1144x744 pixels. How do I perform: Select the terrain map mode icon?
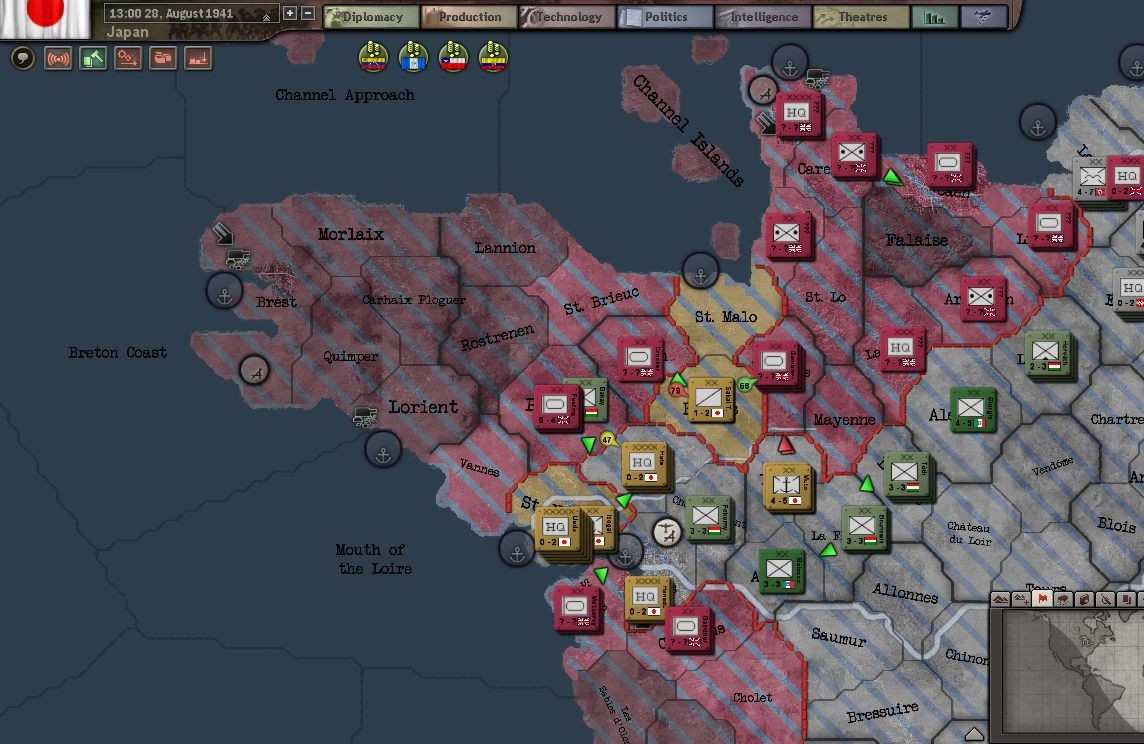[1003, 599]
